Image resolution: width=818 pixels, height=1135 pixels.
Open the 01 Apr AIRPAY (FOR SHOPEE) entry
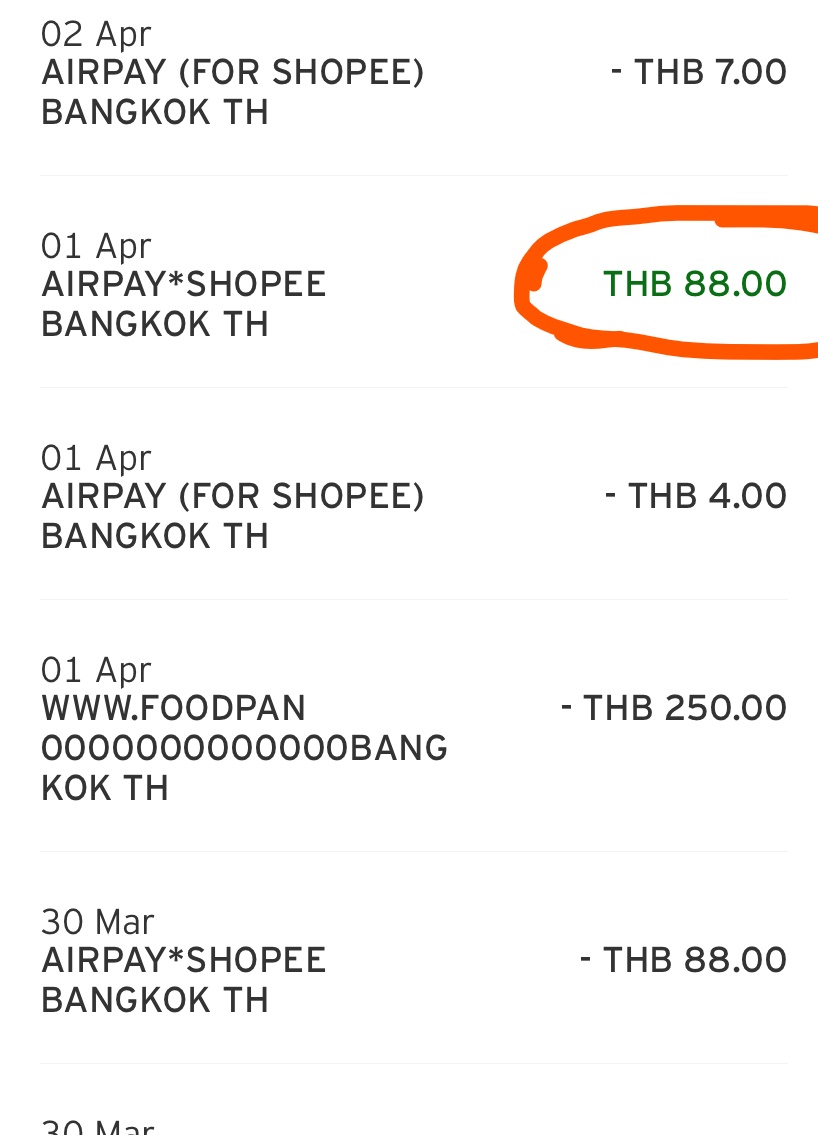232,497
